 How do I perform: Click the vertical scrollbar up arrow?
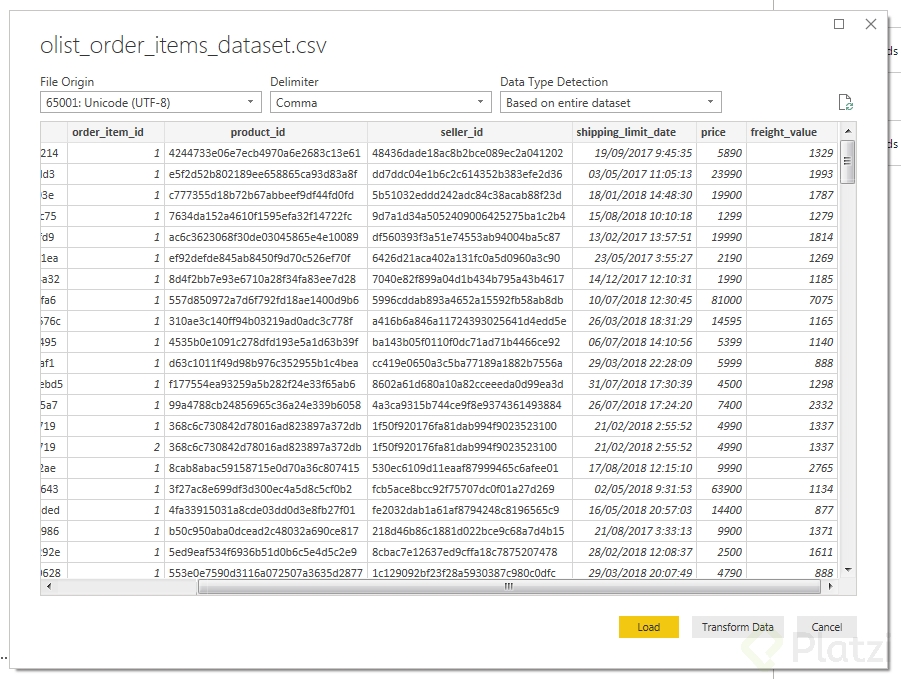848,131
